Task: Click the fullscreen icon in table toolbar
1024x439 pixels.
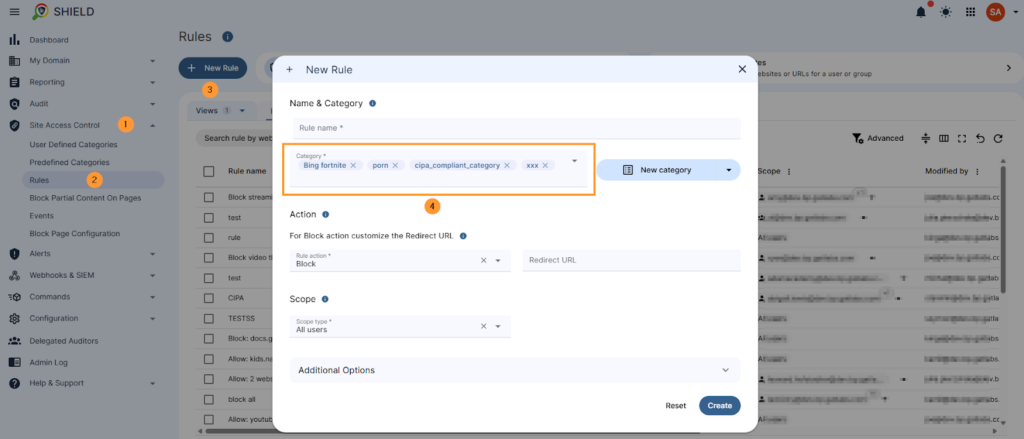Action: 961,138
